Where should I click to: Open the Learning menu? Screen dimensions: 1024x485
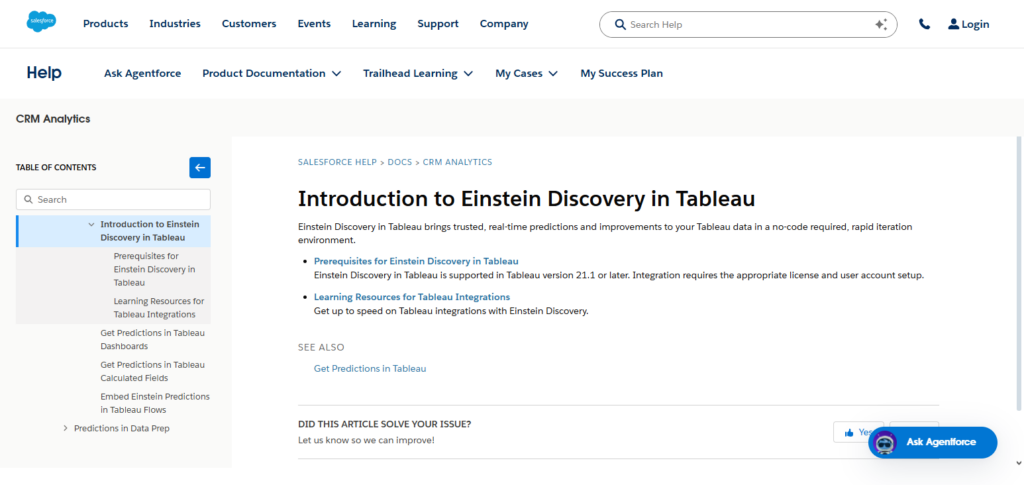coord(374,23)
